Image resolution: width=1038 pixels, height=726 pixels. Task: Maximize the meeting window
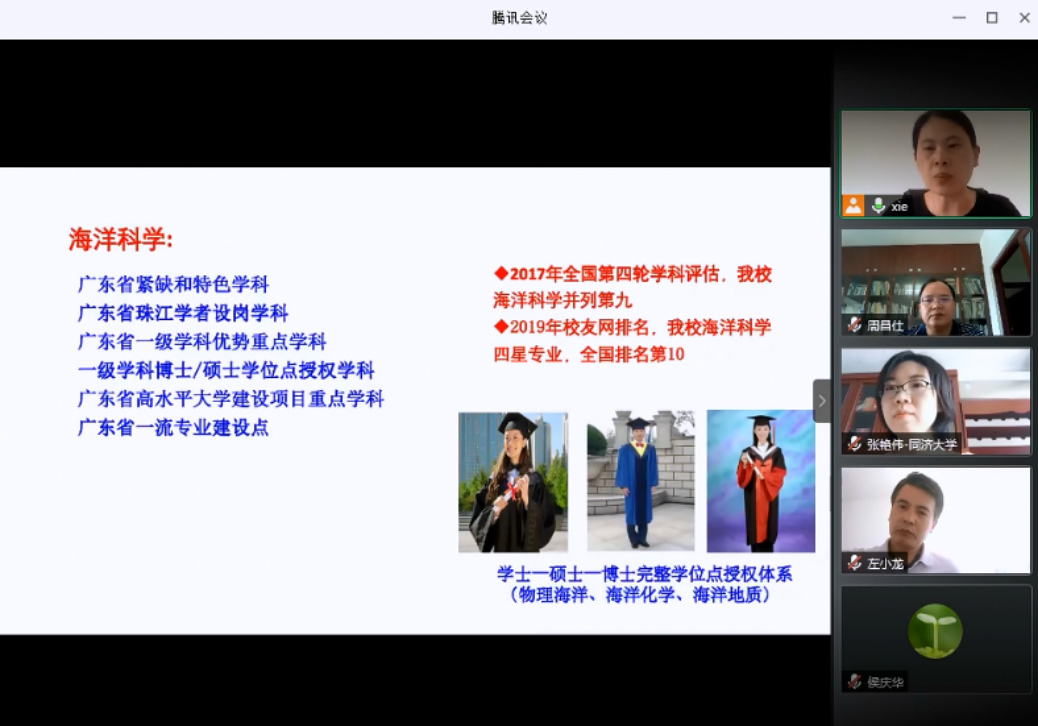pyautogui.click(x=991, y=17)
